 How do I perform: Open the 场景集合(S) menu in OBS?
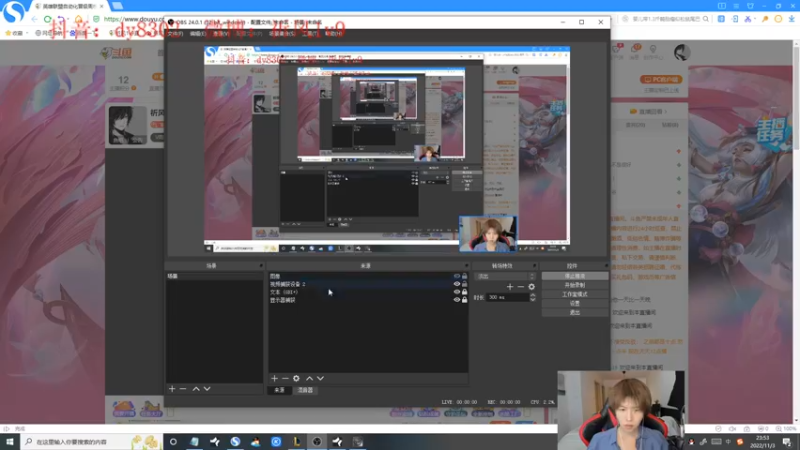tap(281, 34)
